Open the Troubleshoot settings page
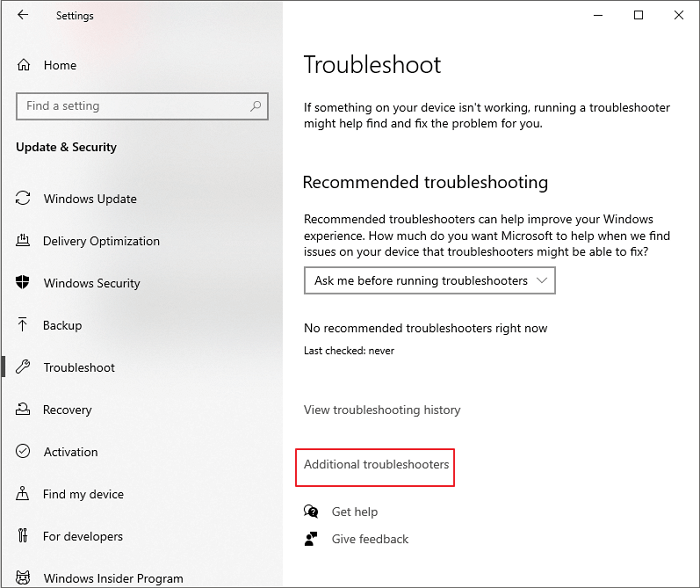The width and height of the screenshot is (700, 588). click(x=79, y=368)
